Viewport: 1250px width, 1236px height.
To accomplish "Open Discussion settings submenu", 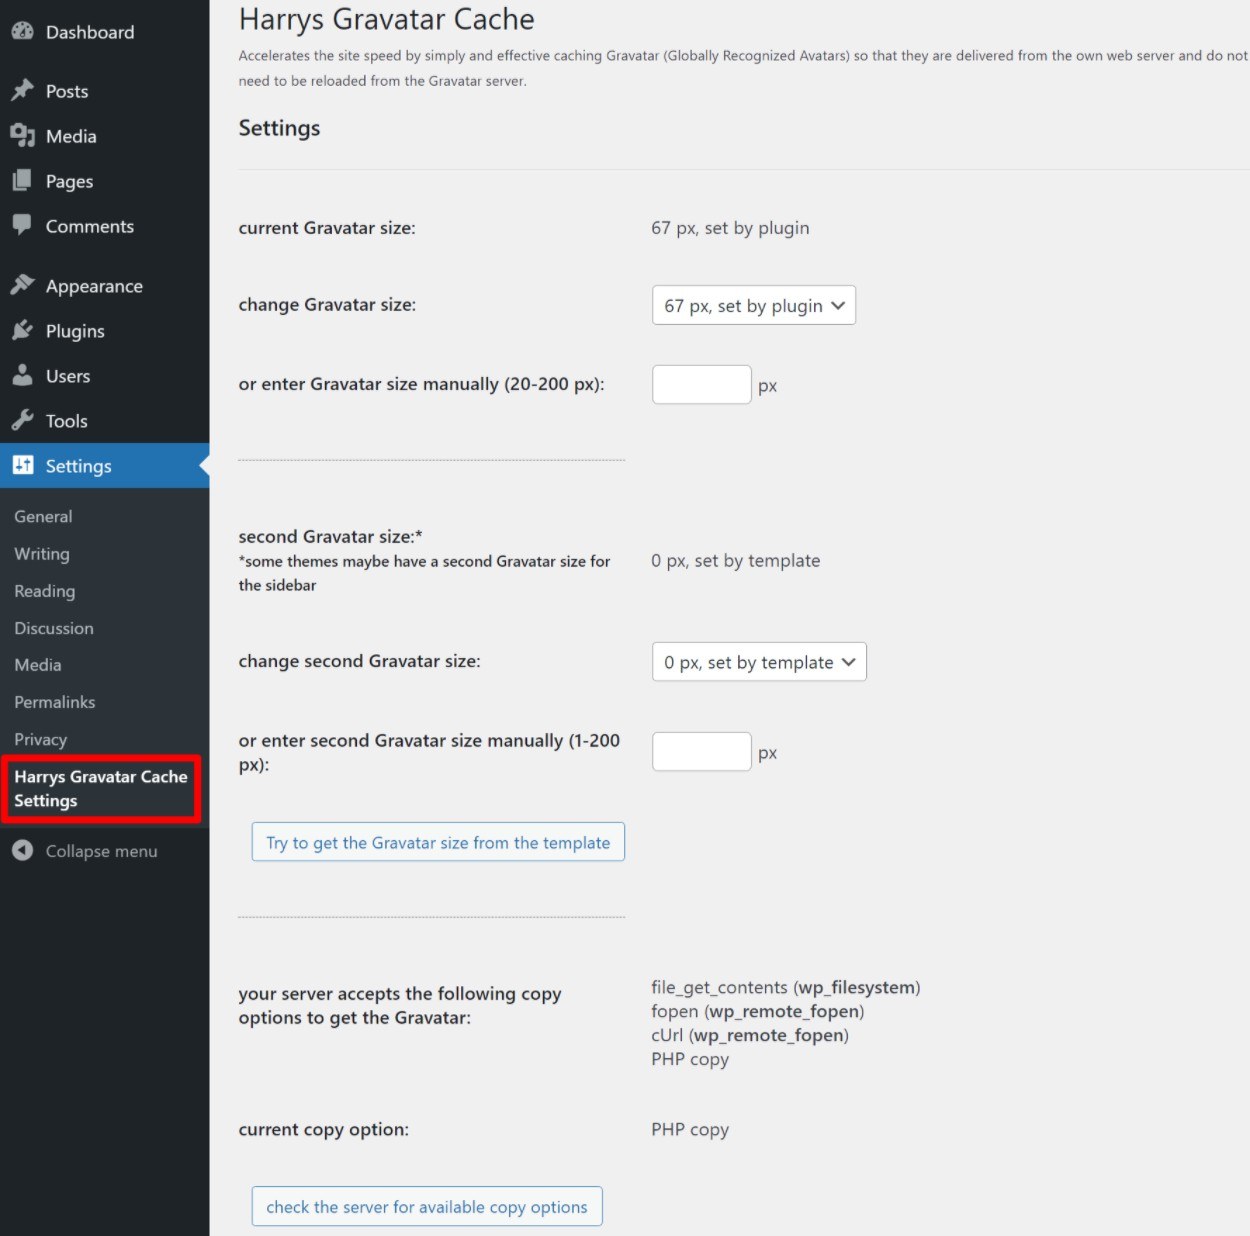I will pyautogui.click(x=54, y=628).
